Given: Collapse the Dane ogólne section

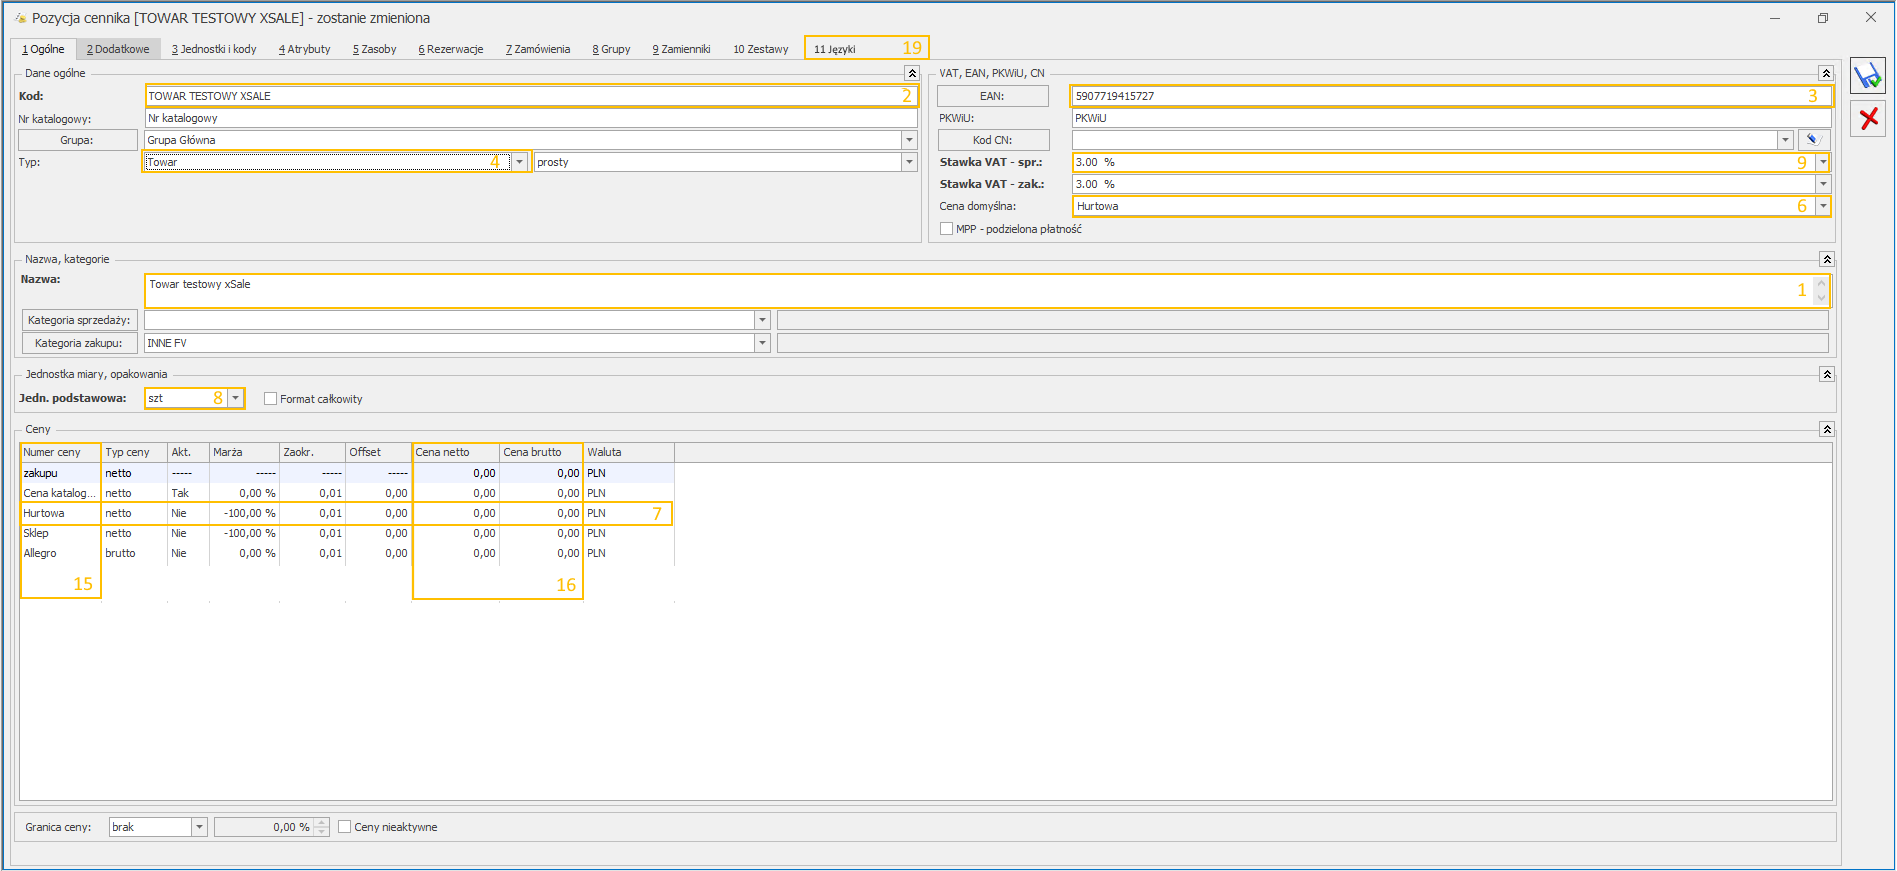Looking at the screenshot, I should coord(911,73).
